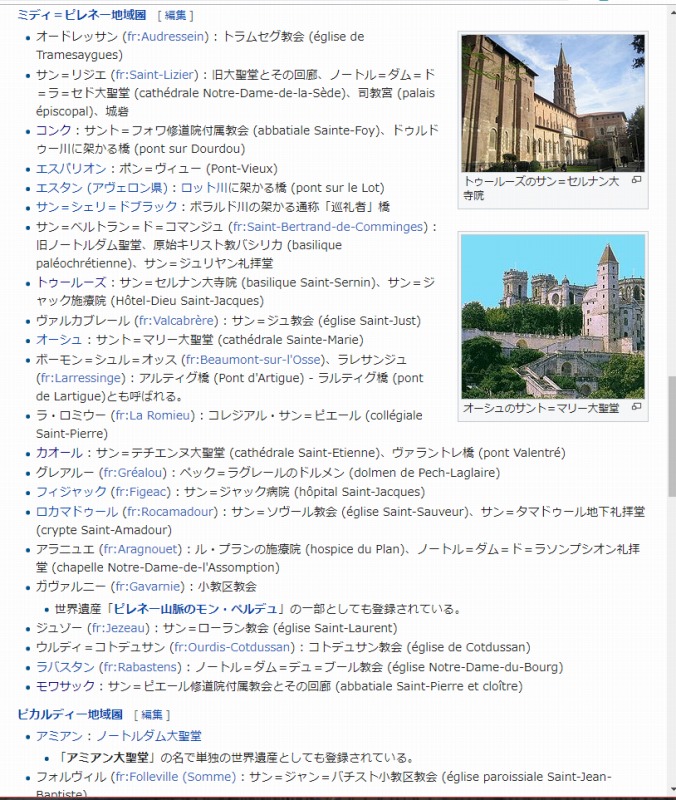Follow the fr:Rabastens link

pos(141,667)
